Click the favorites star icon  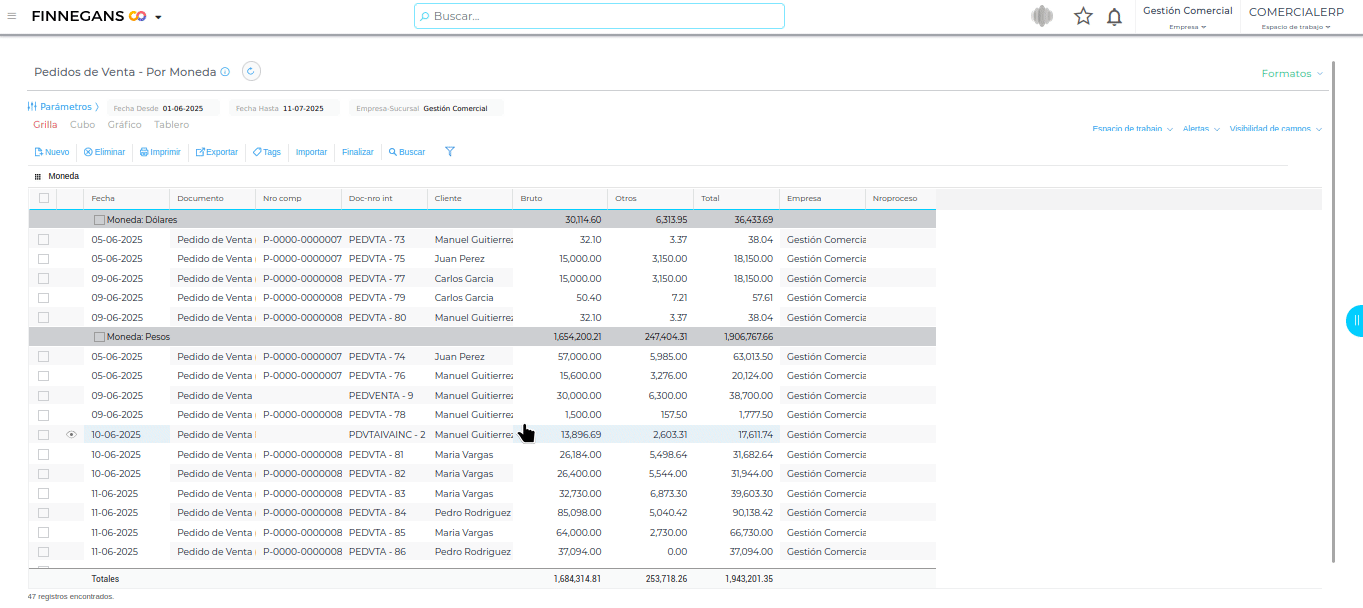point(1083,16)
